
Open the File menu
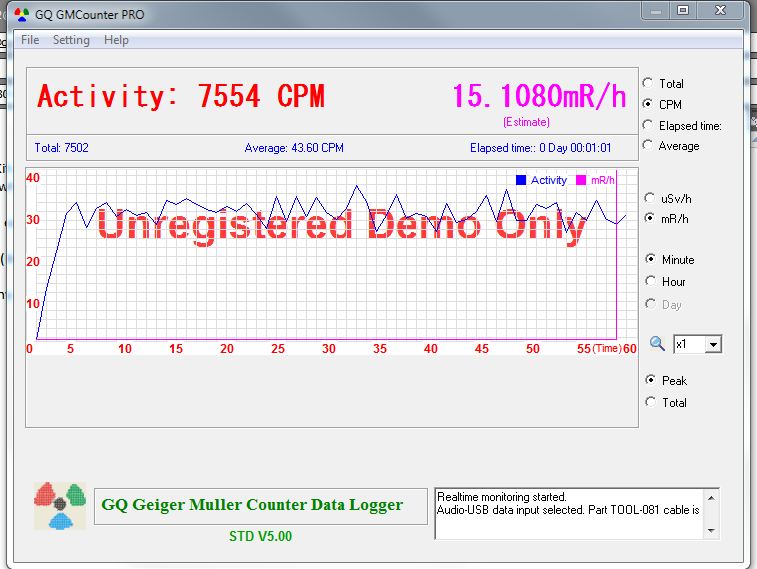point(30,40)
